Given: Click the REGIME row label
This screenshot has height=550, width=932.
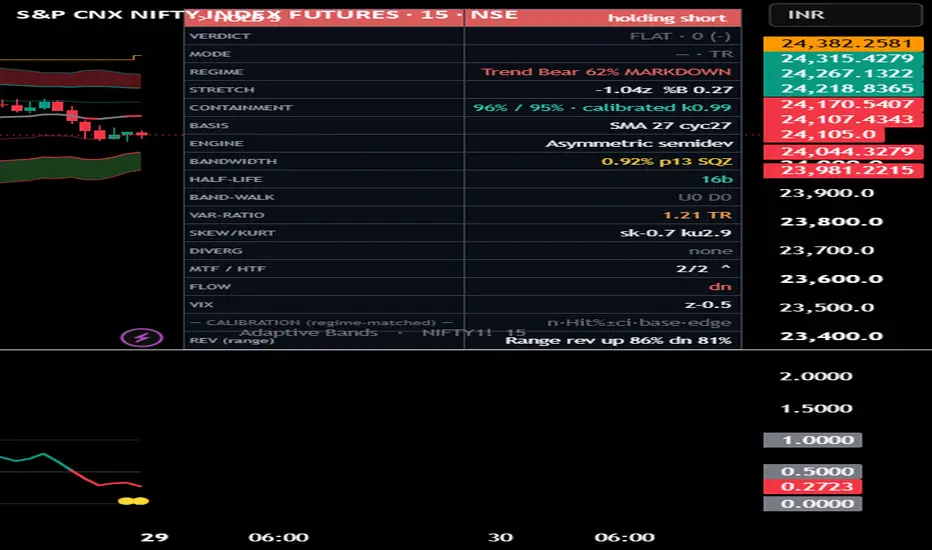Looking at the screenshot, I should coord(216,72).
